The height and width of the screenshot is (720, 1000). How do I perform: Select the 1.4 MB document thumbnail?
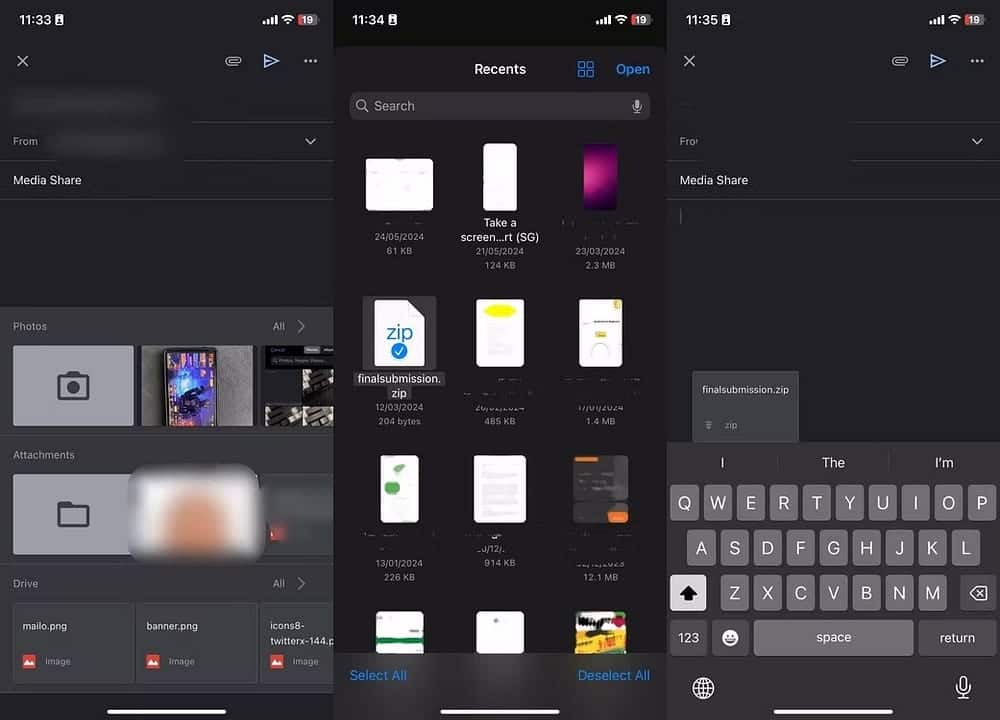click(x=600, y=333)
